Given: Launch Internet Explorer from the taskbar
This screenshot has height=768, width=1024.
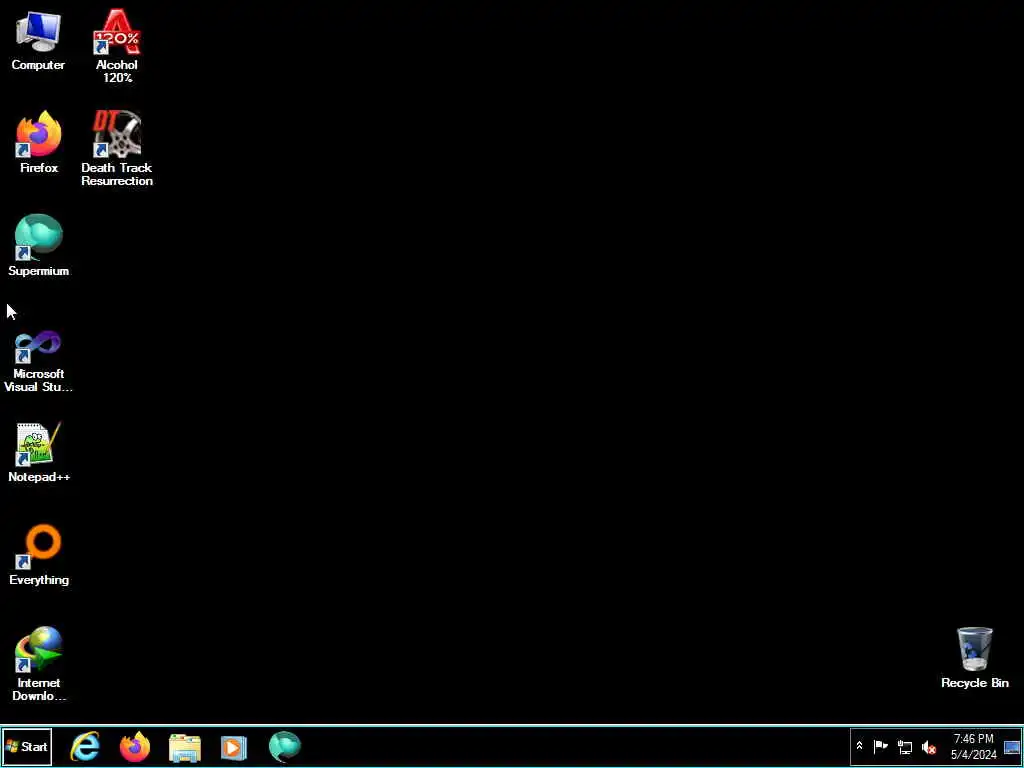Looking at the screenshot, I should [x=85, y=747].
